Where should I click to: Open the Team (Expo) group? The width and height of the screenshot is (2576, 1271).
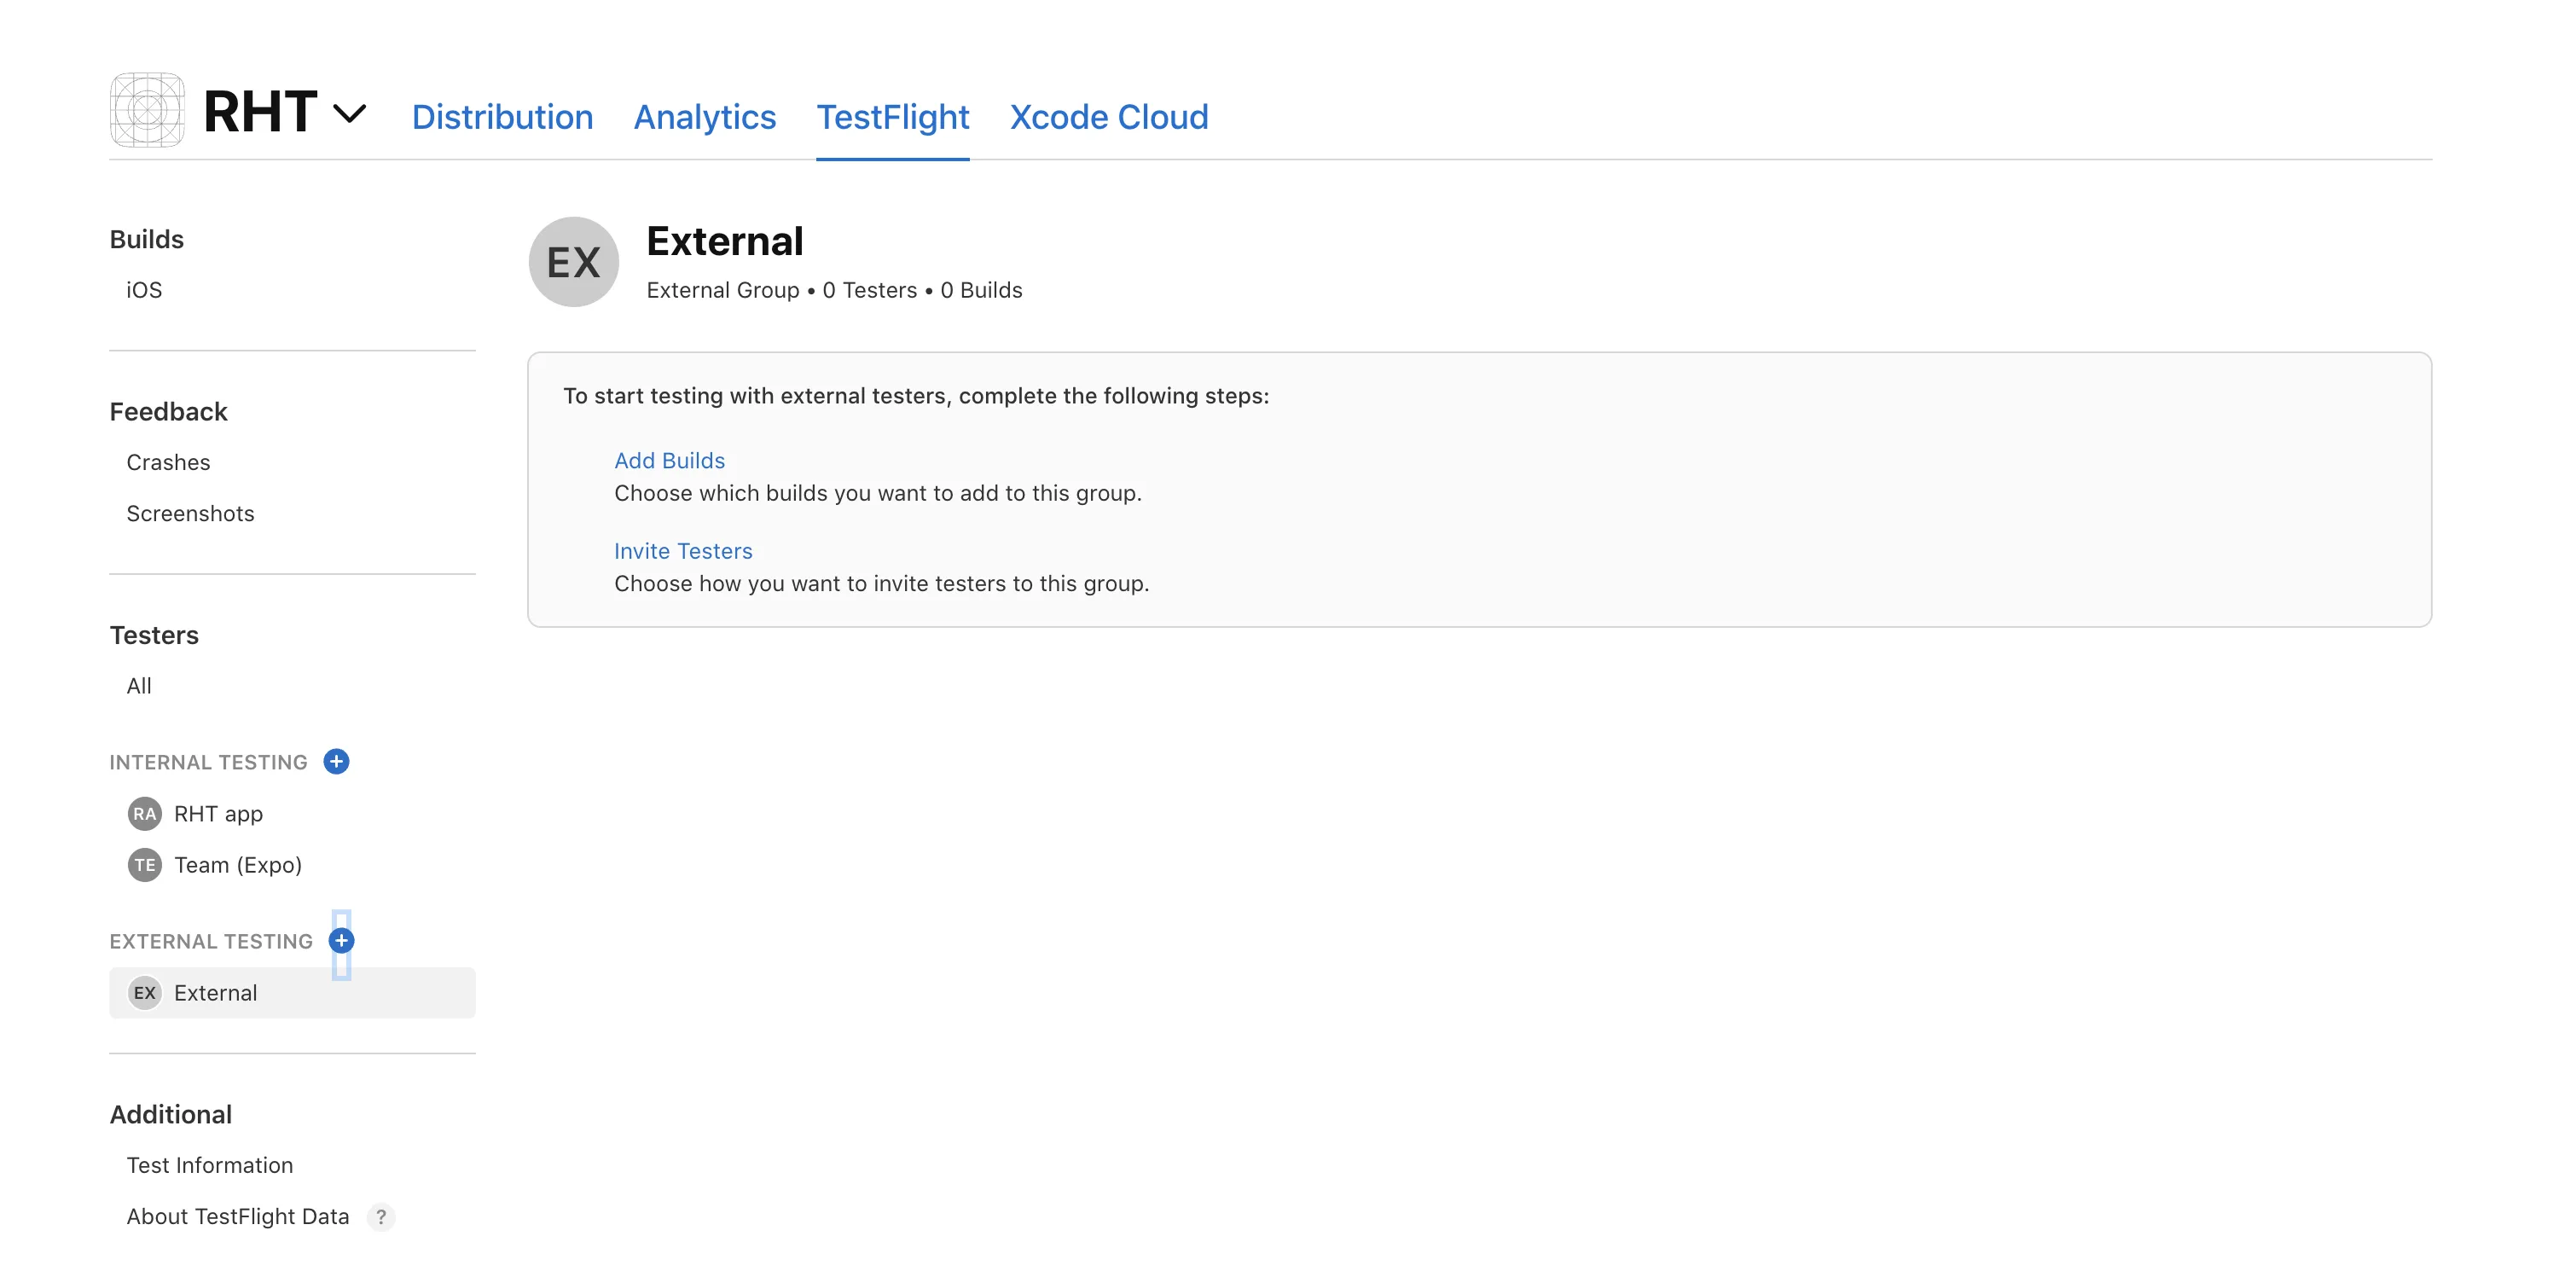point(238,865)
